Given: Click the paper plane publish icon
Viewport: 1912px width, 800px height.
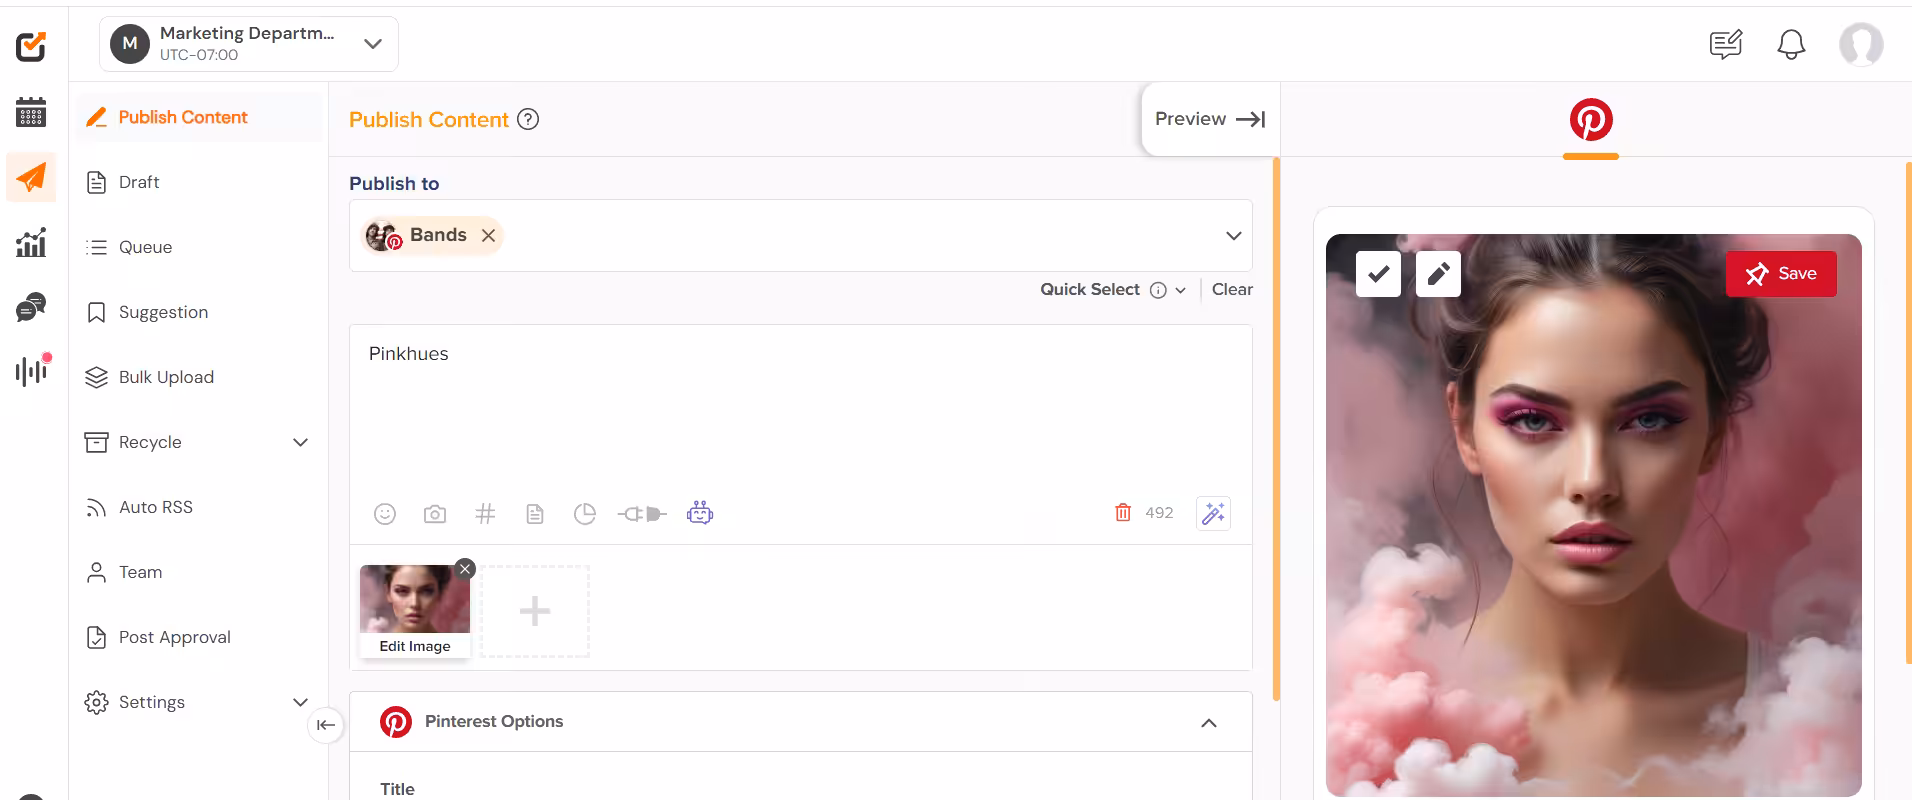Looking at the screenshot, I should tap(31, 178).
